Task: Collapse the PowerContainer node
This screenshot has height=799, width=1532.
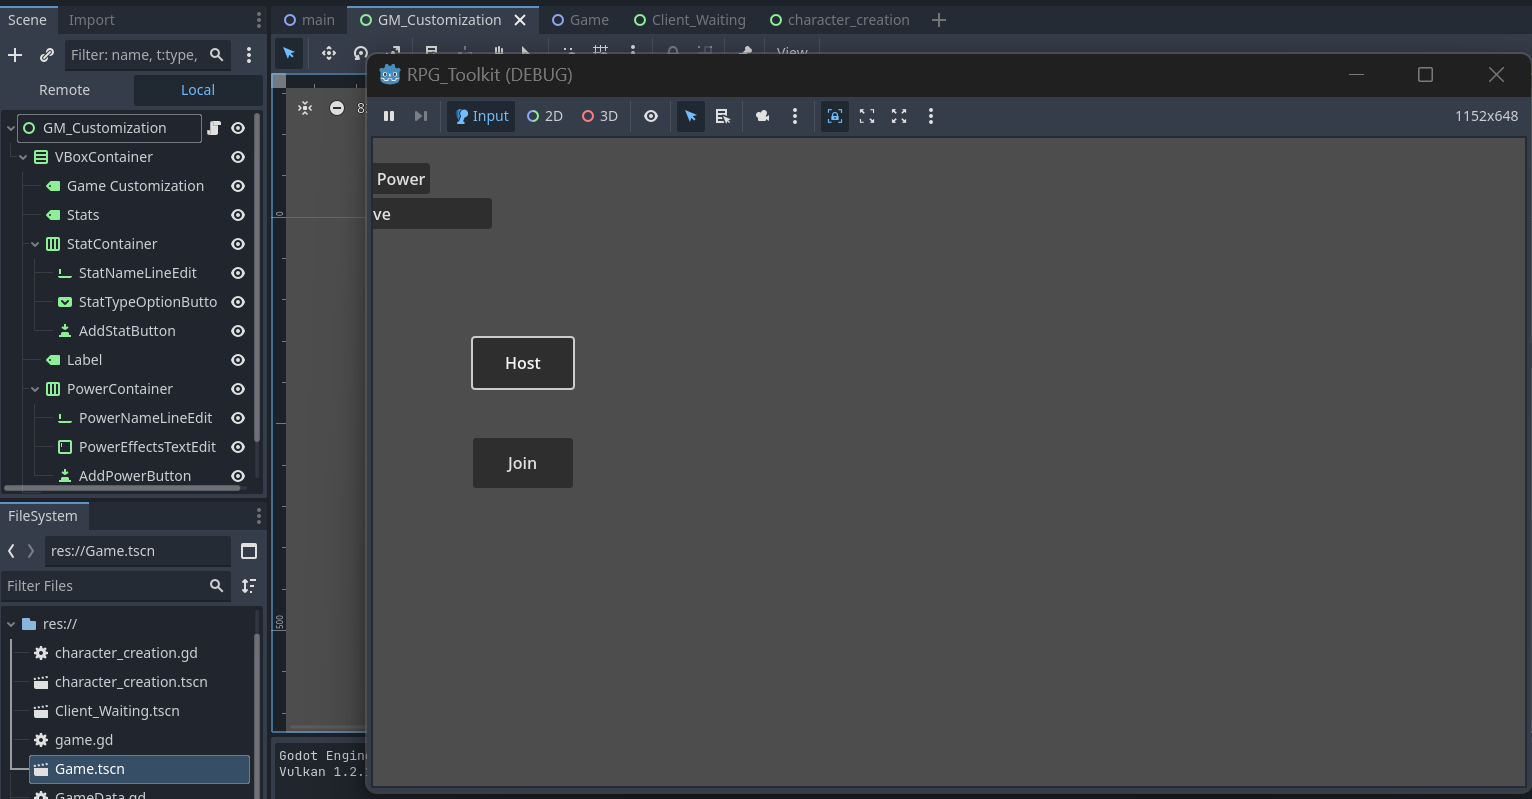Action: tap(35, 389)
